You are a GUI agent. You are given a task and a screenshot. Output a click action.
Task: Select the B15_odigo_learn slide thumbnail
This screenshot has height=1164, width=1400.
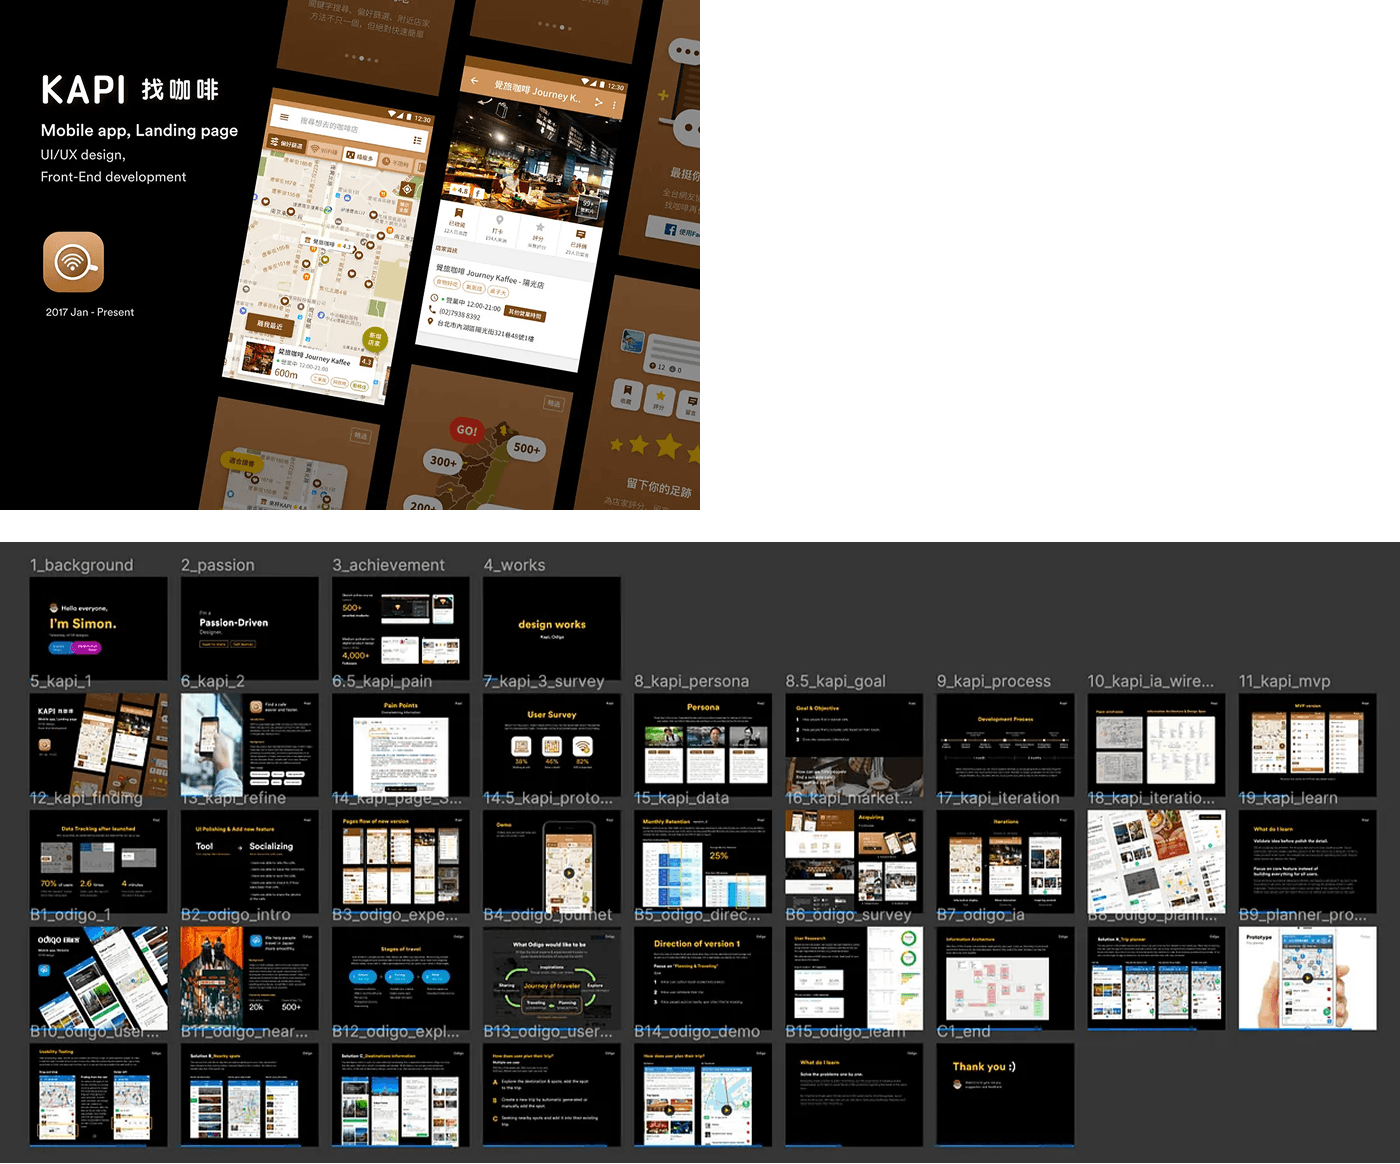[x=854, y=1095]
